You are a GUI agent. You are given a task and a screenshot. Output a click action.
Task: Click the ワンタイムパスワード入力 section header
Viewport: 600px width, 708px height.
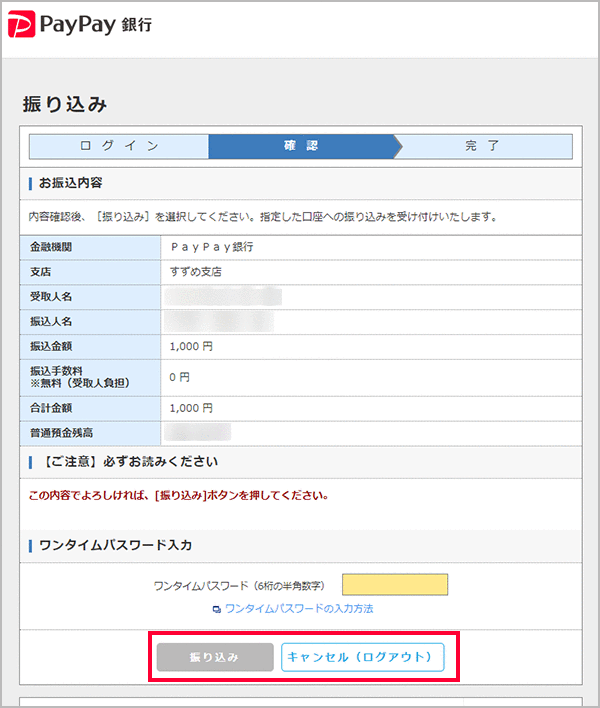116,545
